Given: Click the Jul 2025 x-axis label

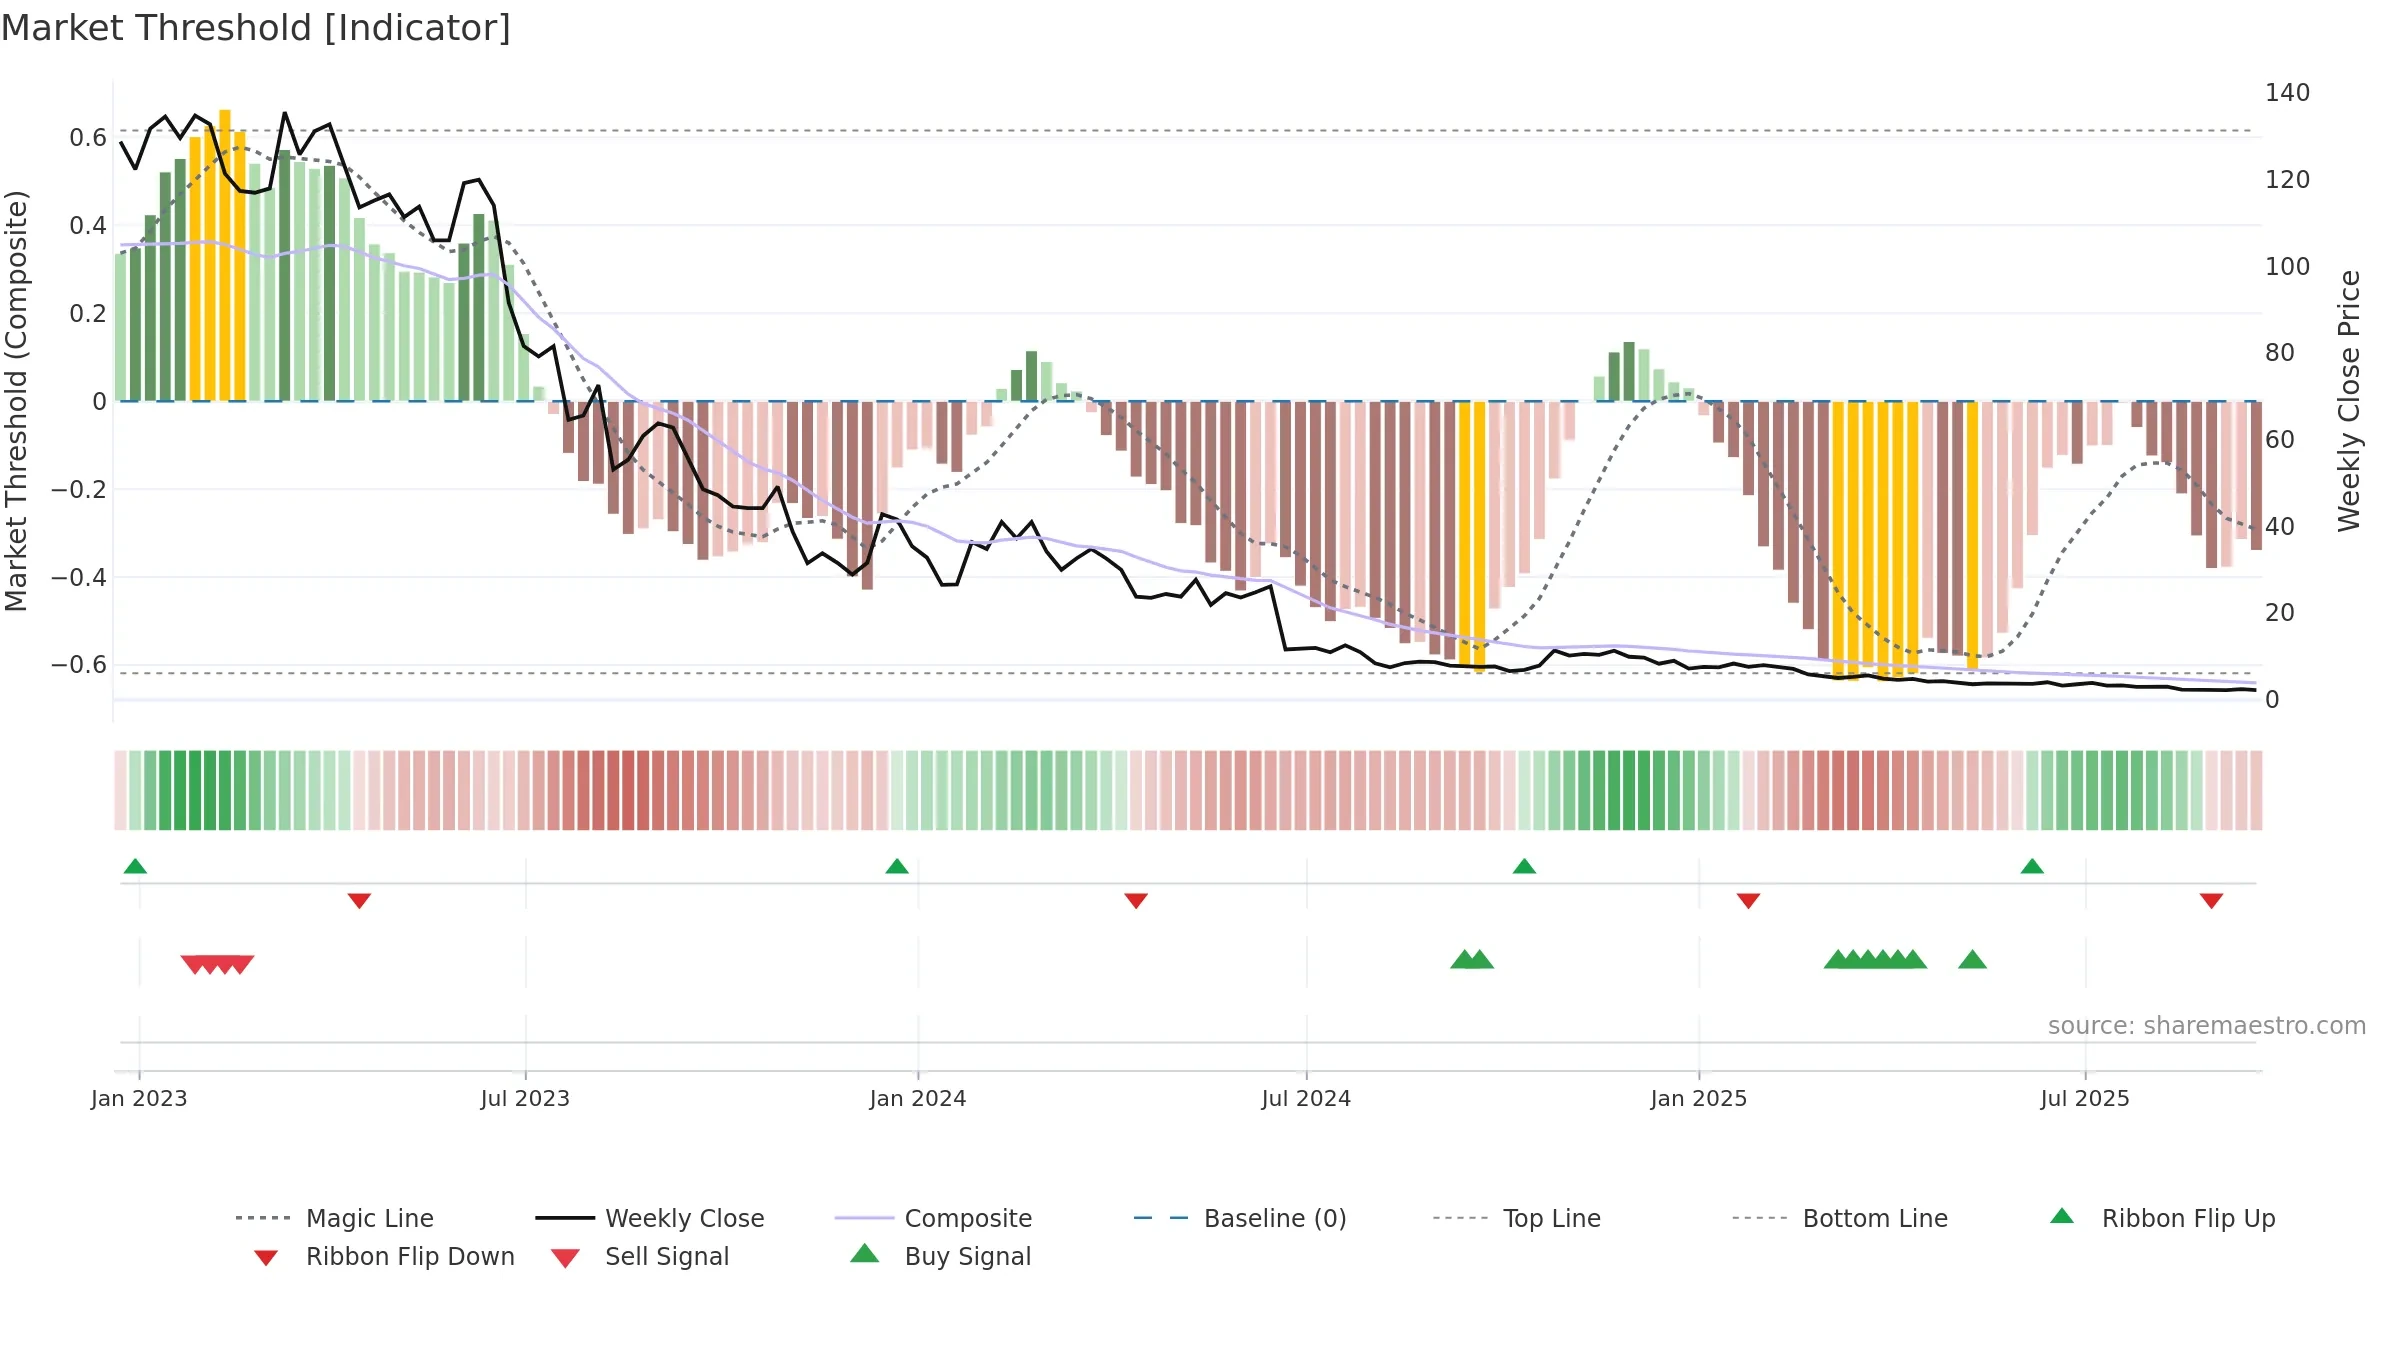Looking at the screenshot, I should coord(2085,1098).
